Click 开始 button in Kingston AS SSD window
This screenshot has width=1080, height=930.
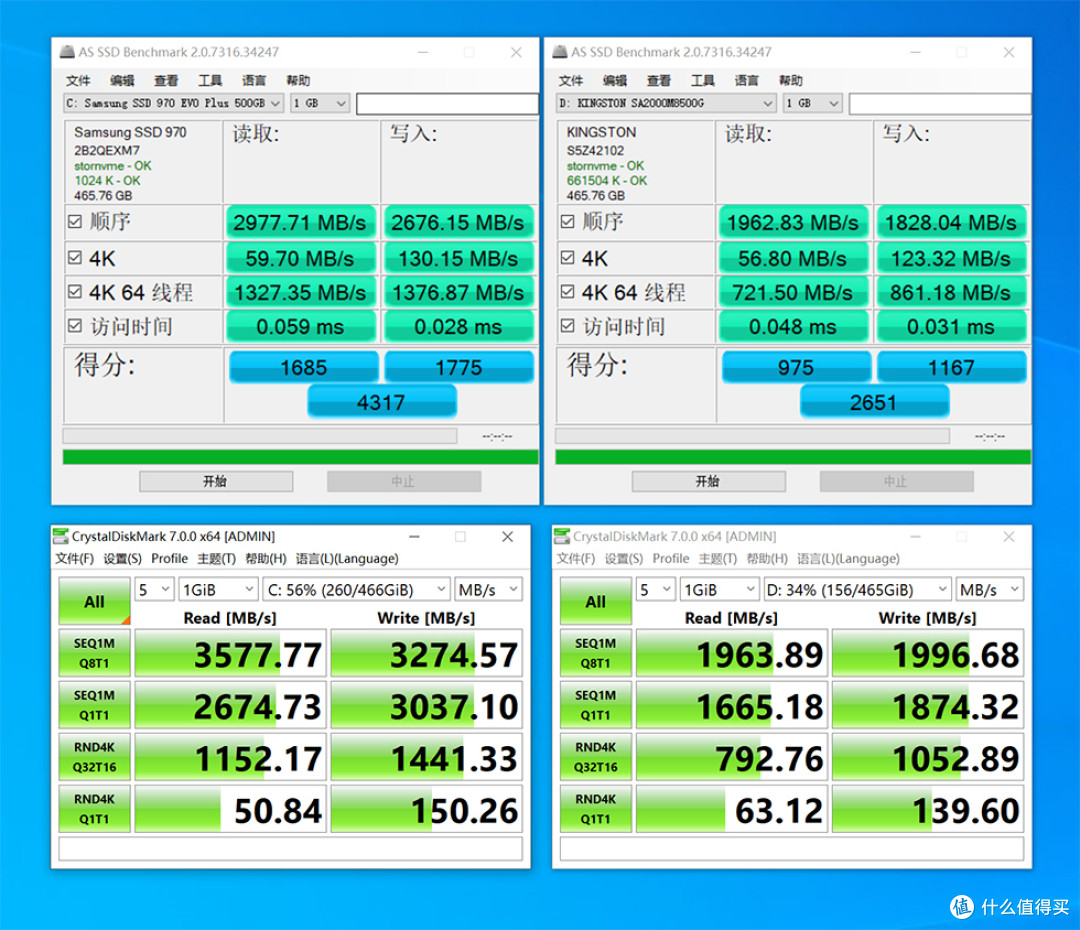coord(709,481)
